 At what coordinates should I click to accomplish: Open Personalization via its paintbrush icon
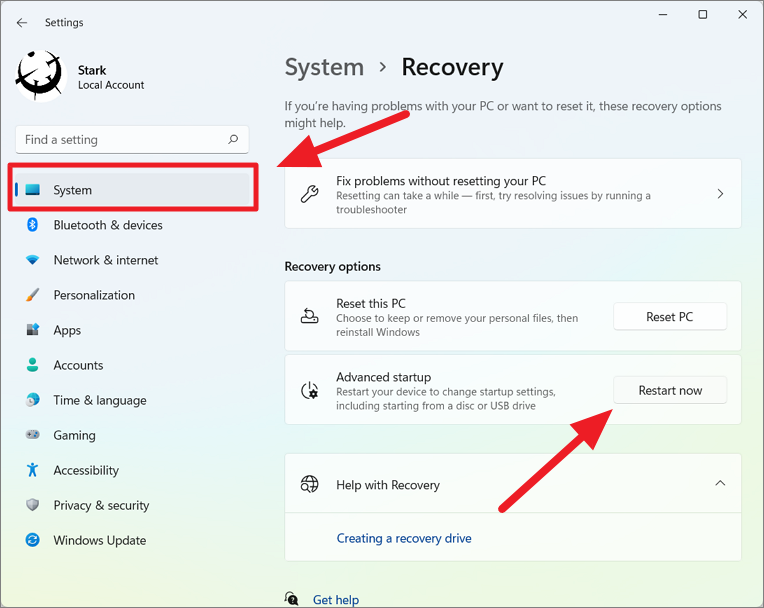coord(33,295)
